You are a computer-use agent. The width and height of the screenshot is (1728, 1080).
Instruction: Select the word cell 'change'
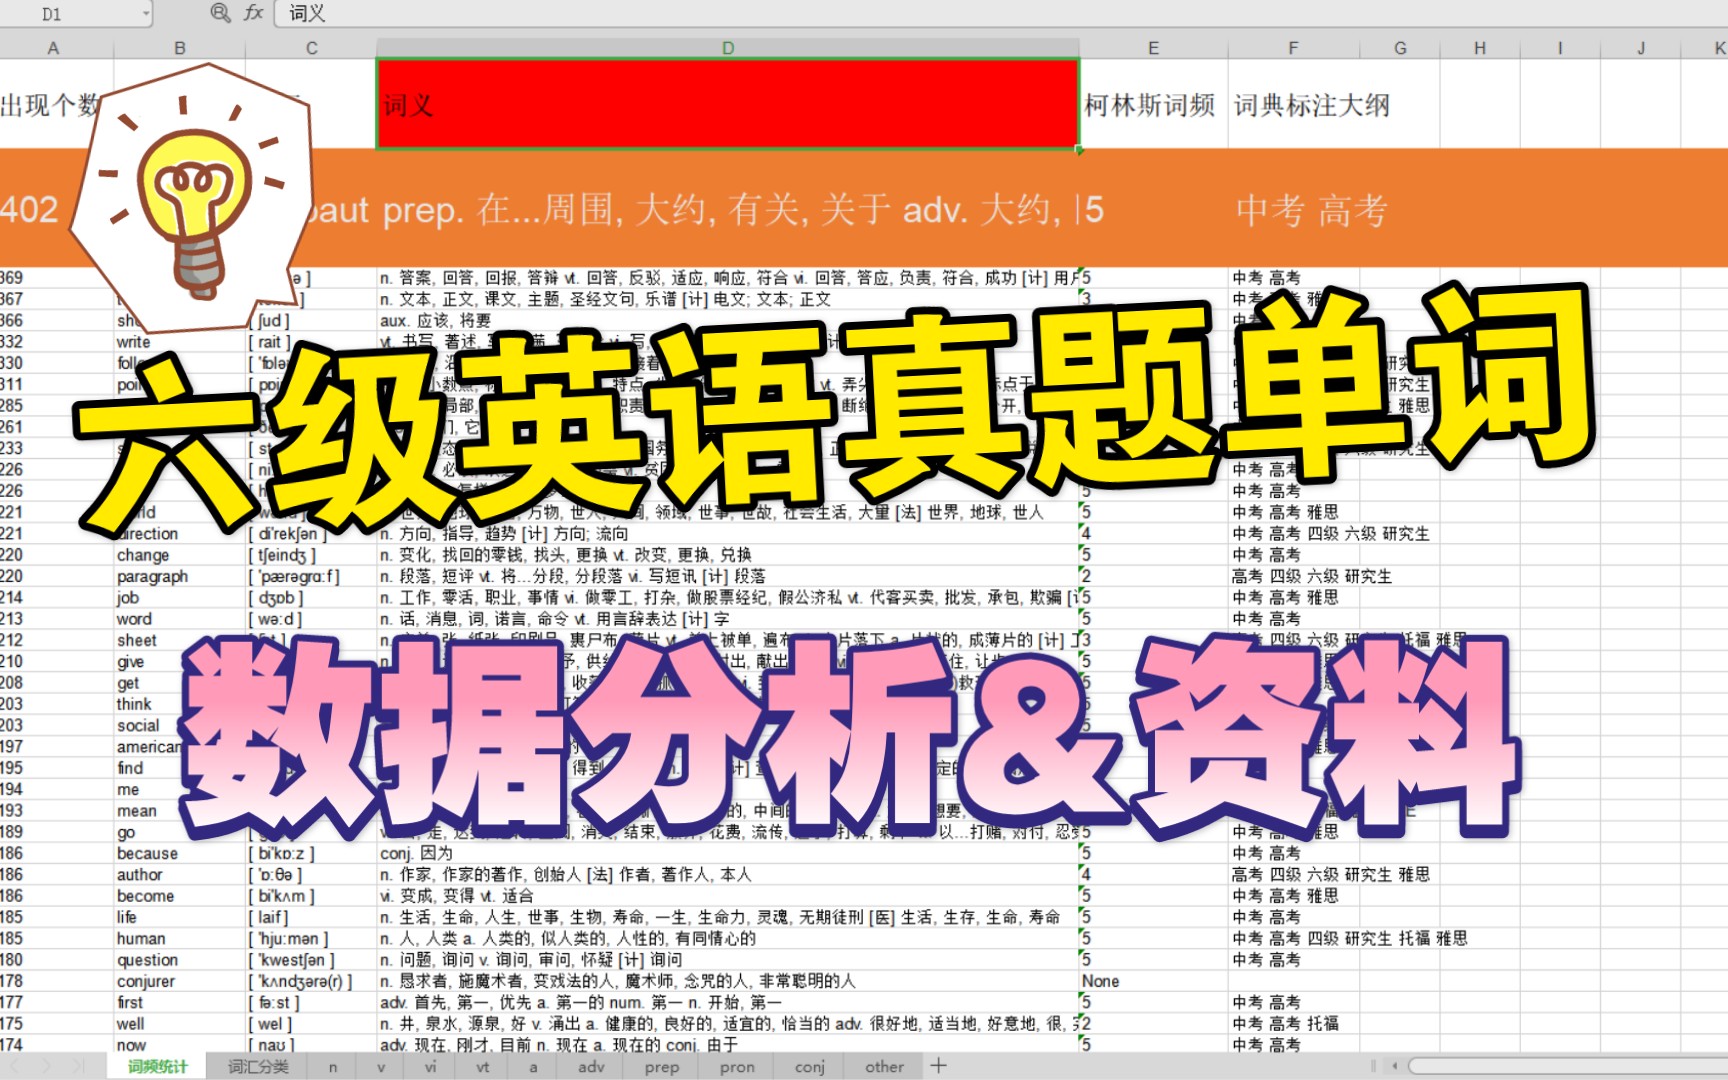pos(180,555)
